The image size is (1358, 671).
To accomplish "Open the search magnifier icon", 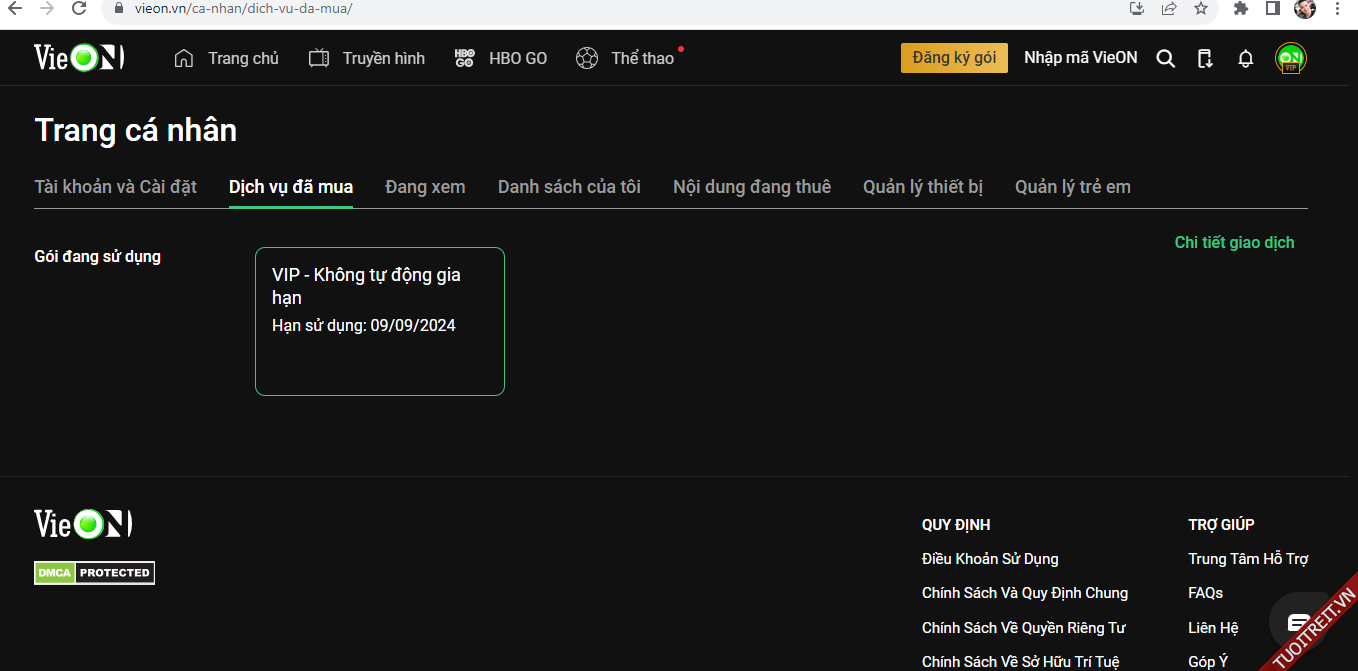I will [x=1165, y=59].
